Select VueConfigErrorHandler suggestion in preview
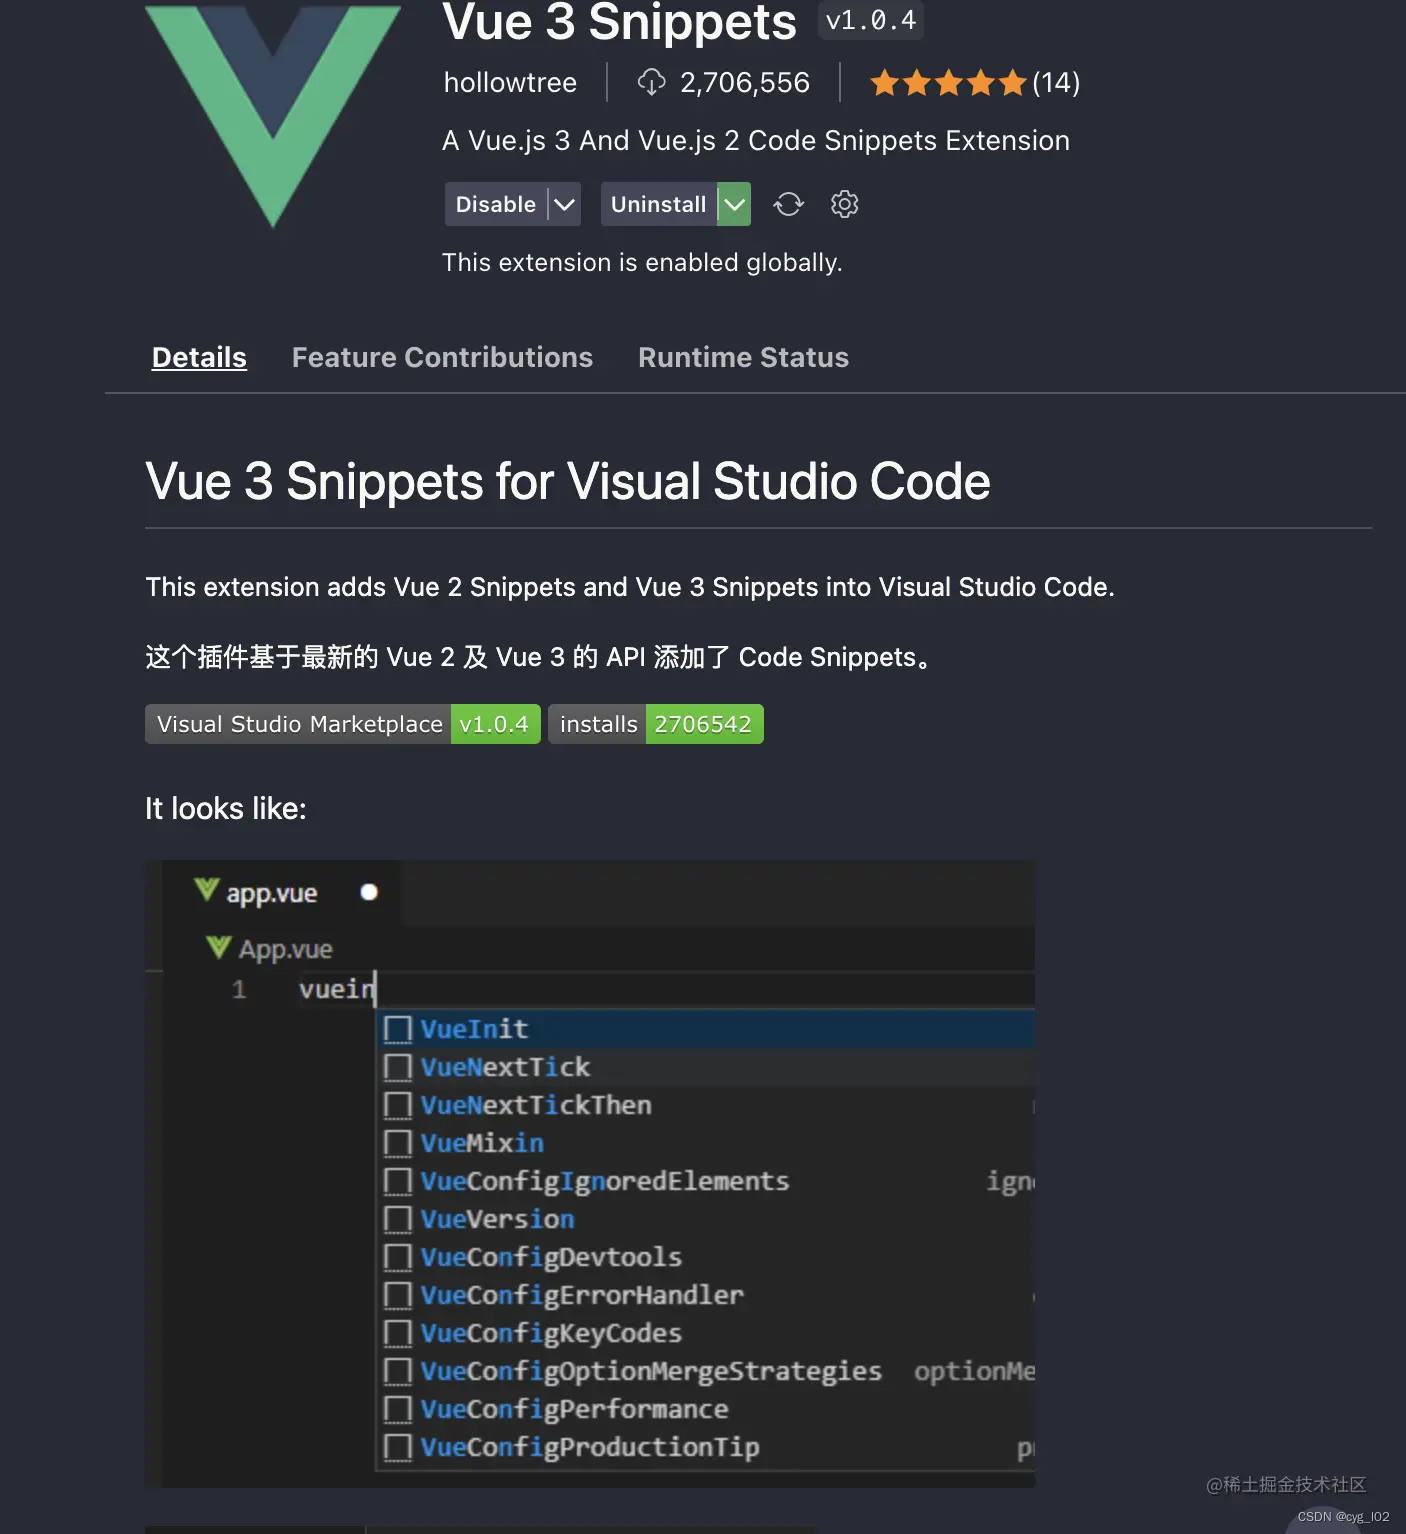This screenshot has width=1406, height=1534. pyautogui.click(x=706, y=1295)
